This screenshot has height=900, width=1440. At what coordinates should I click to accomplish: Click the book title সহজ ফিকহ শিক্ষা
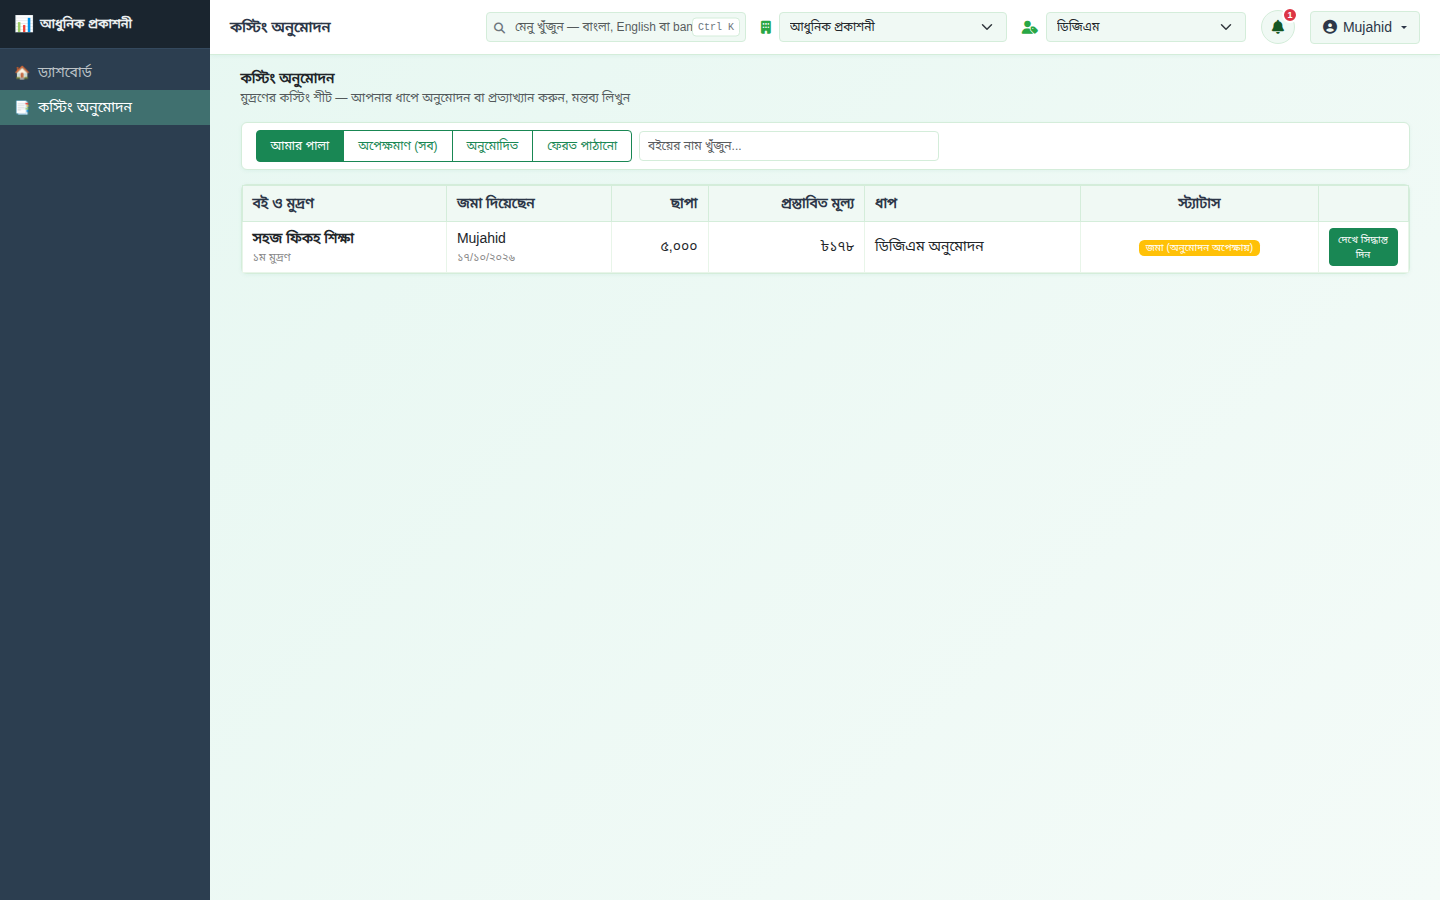pyautogui.click(x=303, y=238)
